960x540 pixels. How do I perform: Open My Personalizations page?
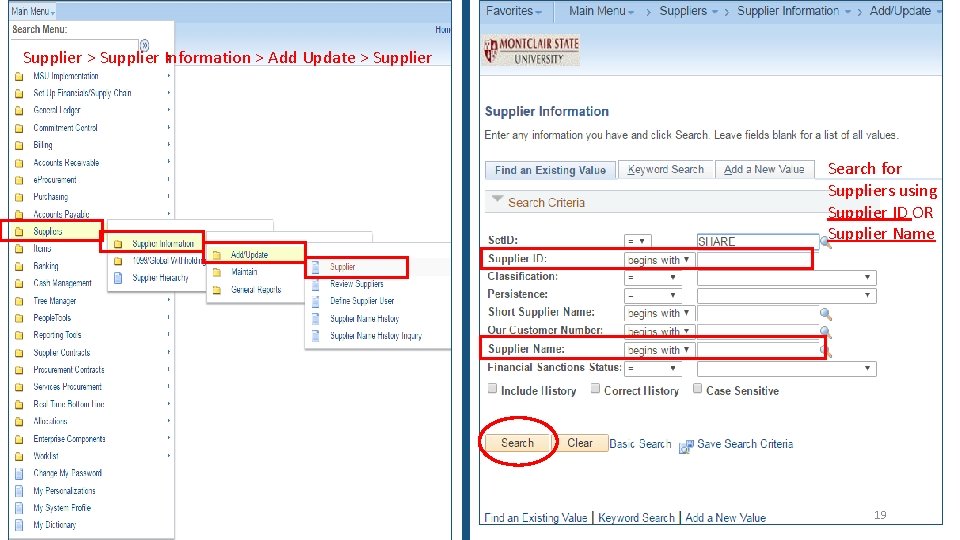coord(64,491)
